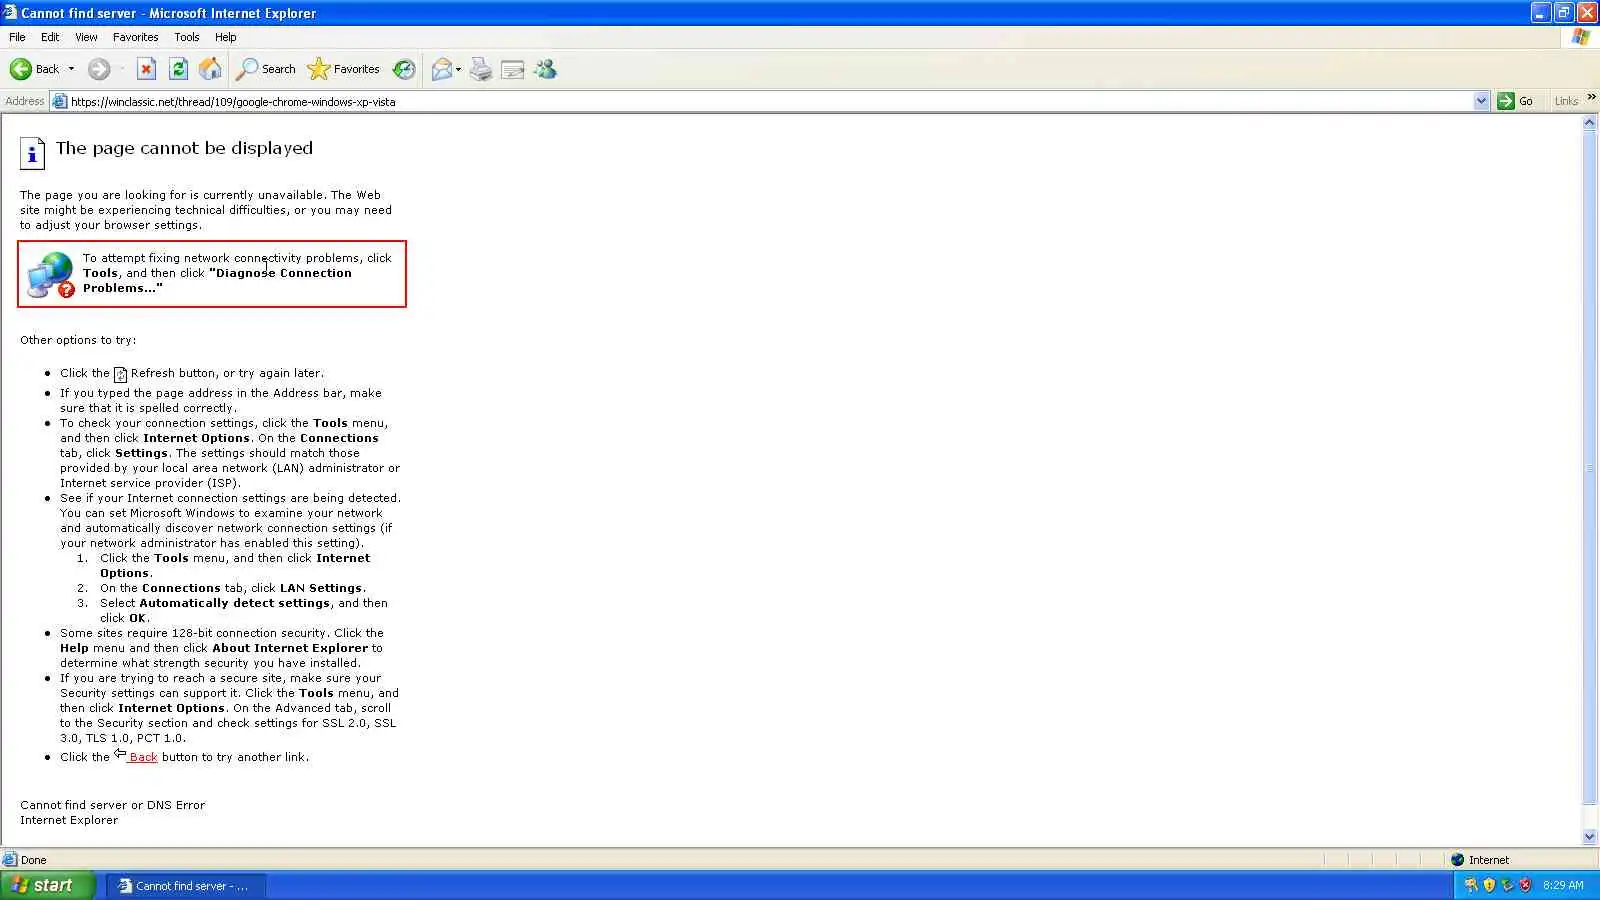Open the Favorites menu
Viewport: 1600px width, 900px height.
click(135, 37)
